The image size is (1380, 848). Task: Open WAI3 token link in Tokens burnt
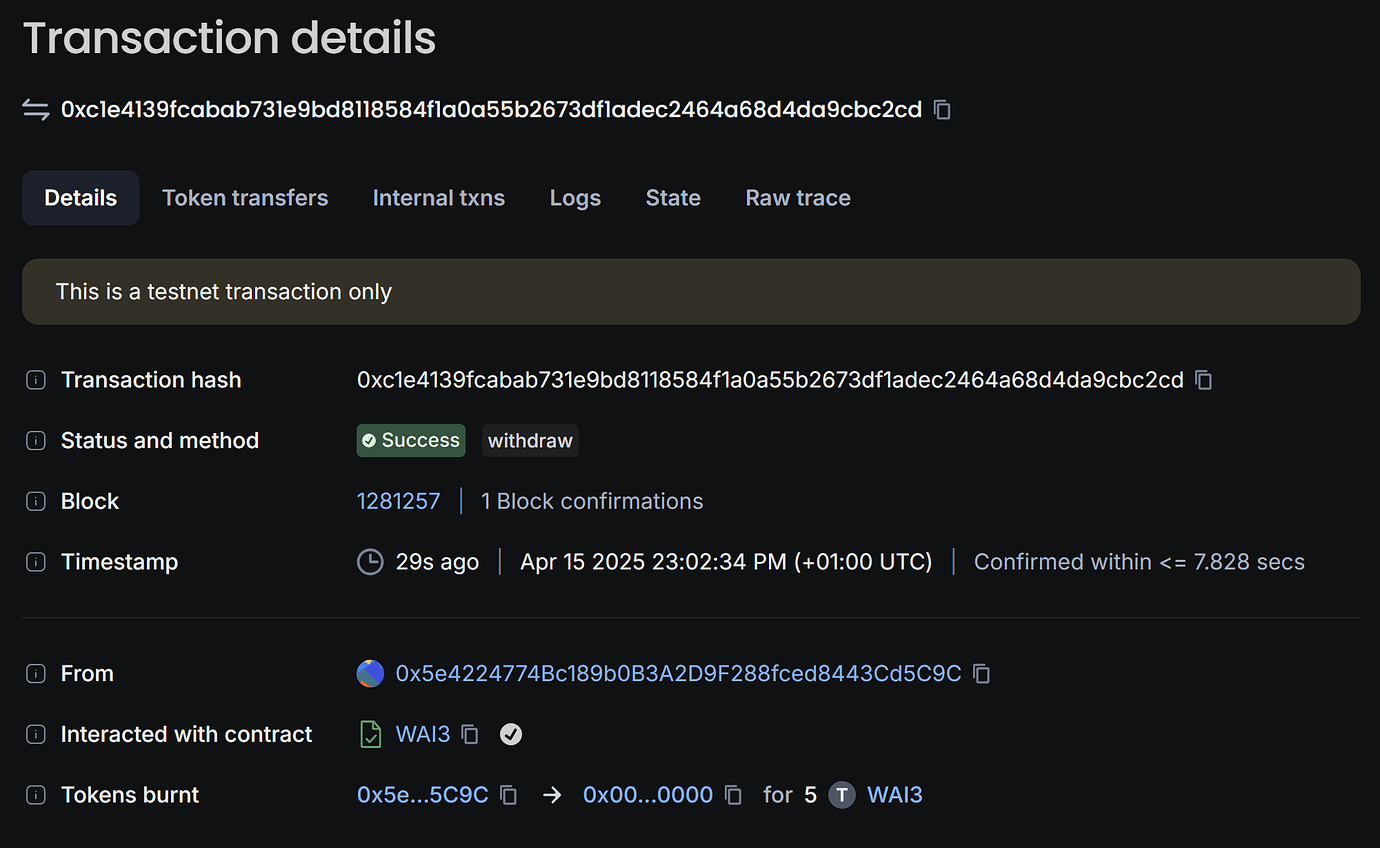pos(894,795)
